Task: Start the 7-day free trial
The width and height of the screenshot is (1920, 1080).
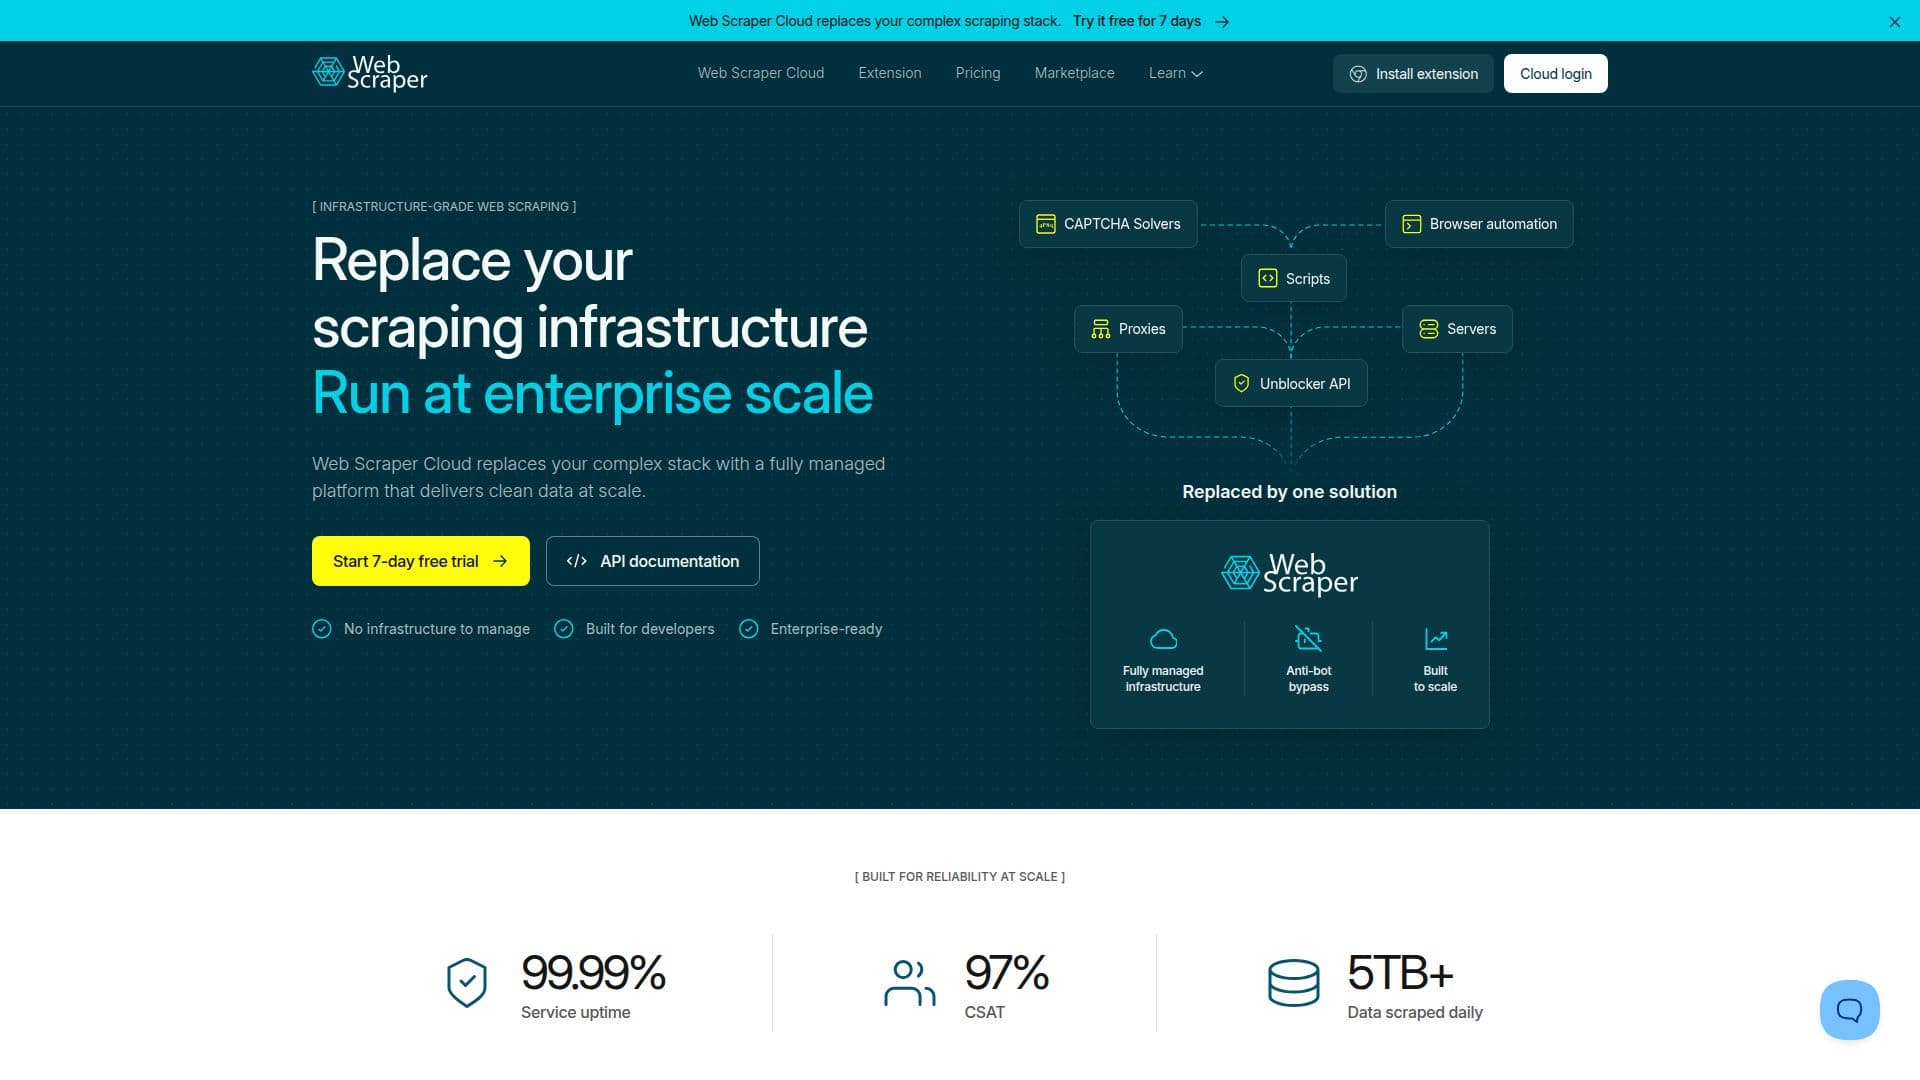Action: [x=420, y=561]
